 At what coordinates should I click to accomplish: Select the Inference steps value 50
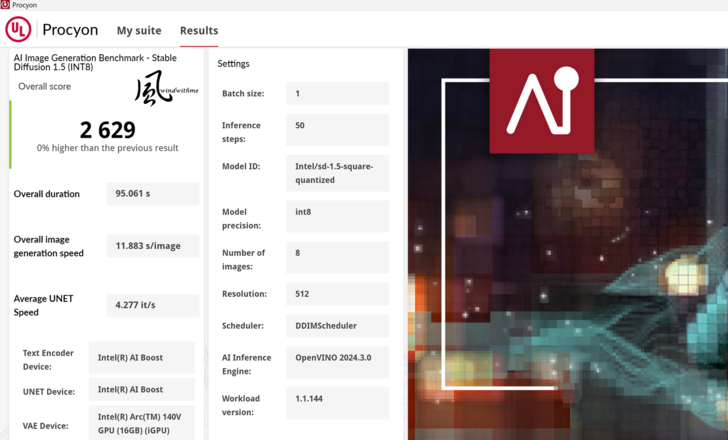tap(338, 130)
